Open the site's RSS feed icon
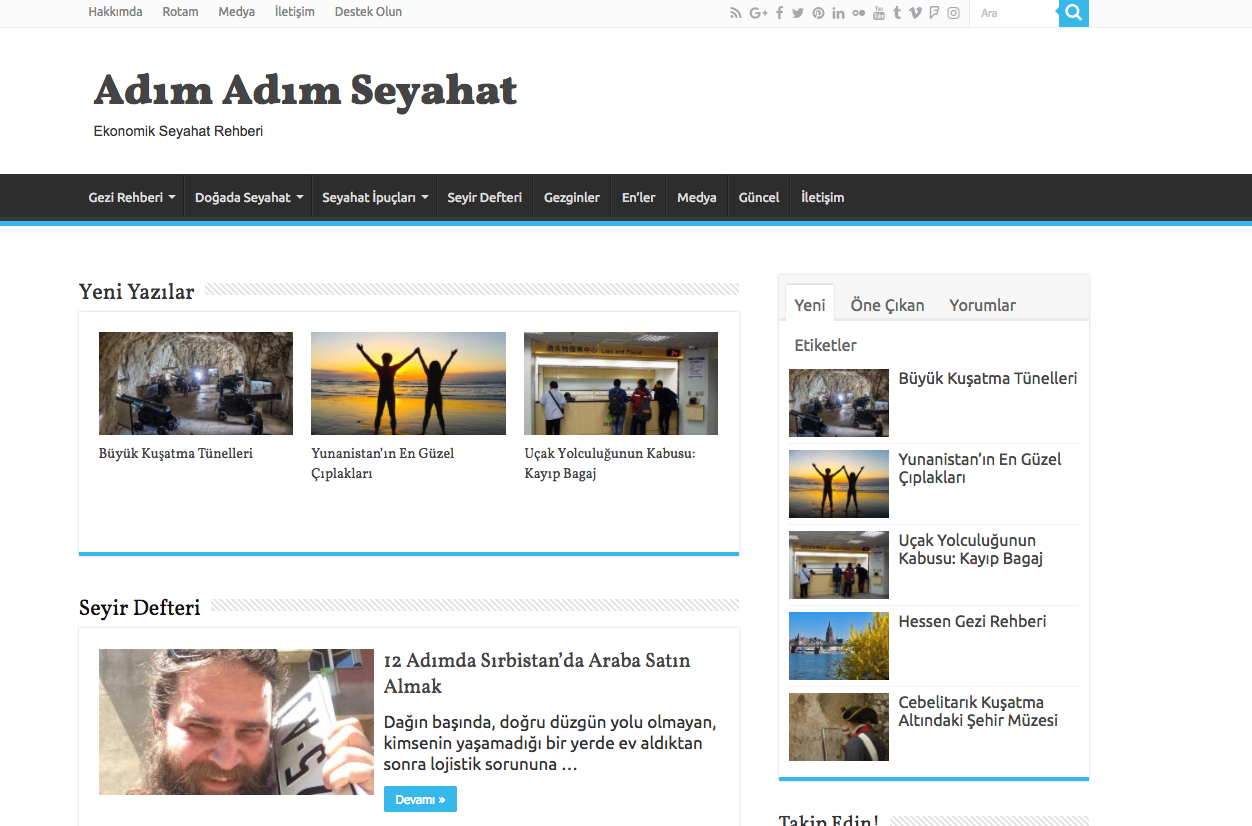Screen dimensions: 1252x826 736,13
